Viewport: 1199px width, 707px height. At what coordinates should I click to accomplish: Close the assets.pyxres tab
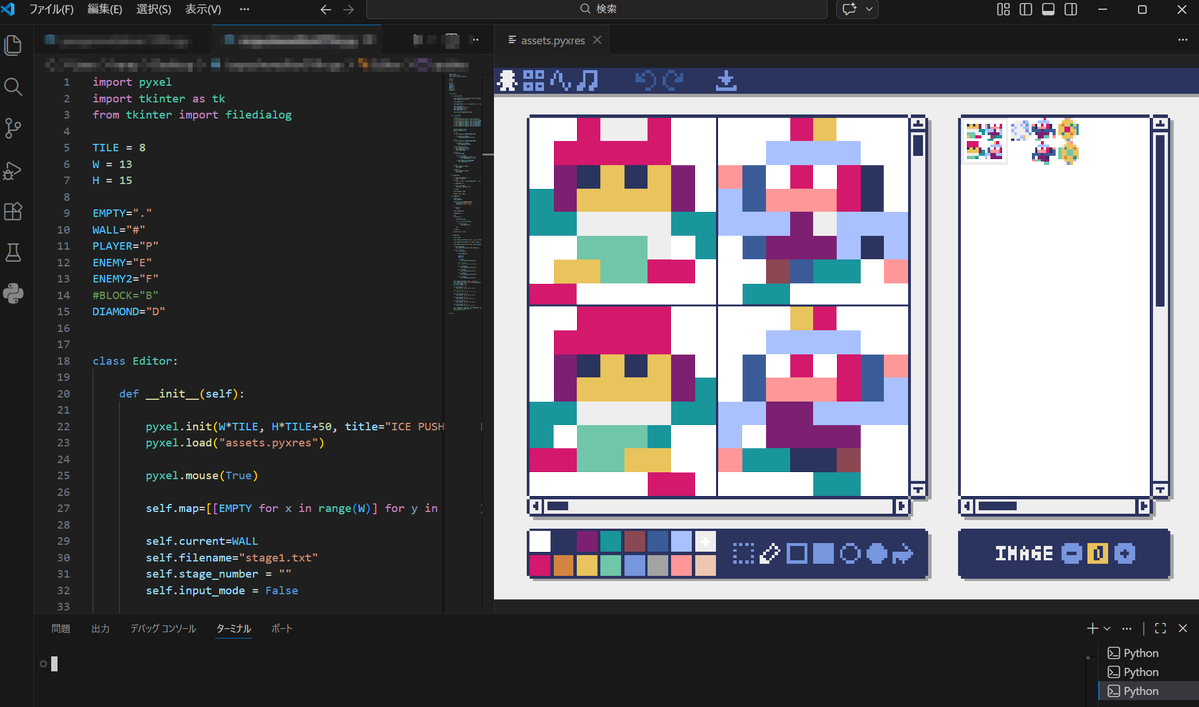[x=597, y=40]
